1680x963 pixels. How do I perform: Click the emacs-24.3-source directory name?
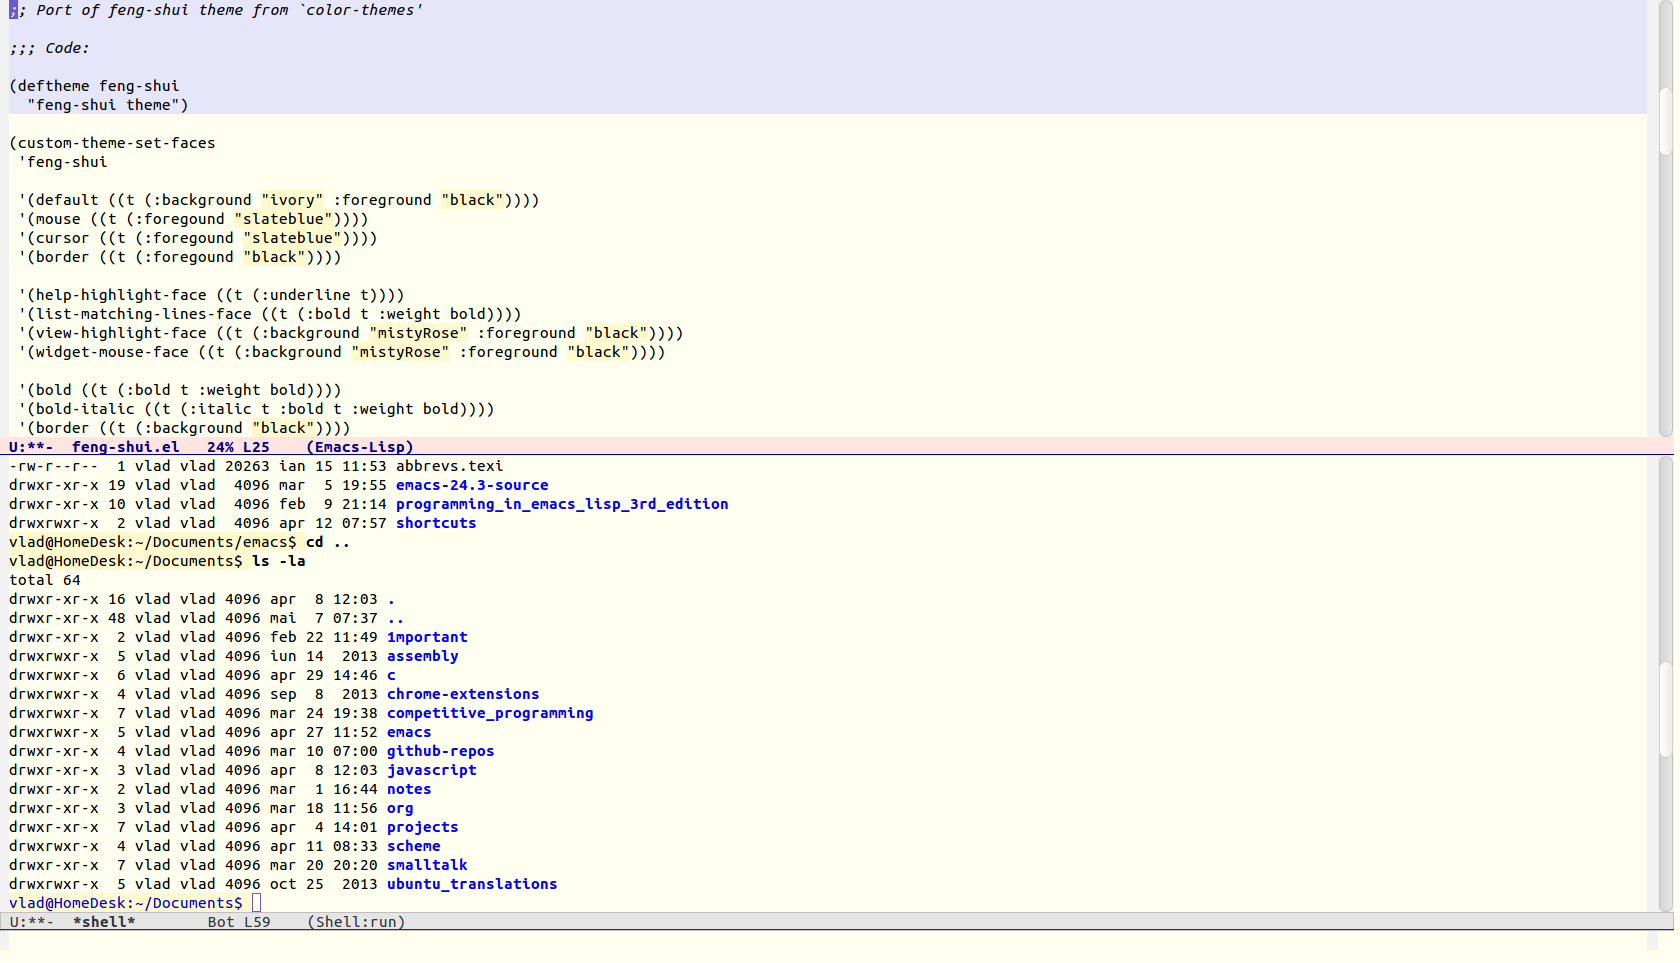click(472, 485)
